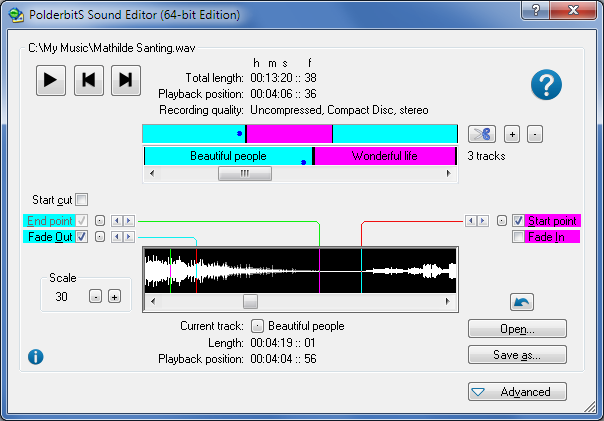This screenshot has height=421, width=604.
Task: Nudge Start point left with arrow
Action: [x=471, y=221]
